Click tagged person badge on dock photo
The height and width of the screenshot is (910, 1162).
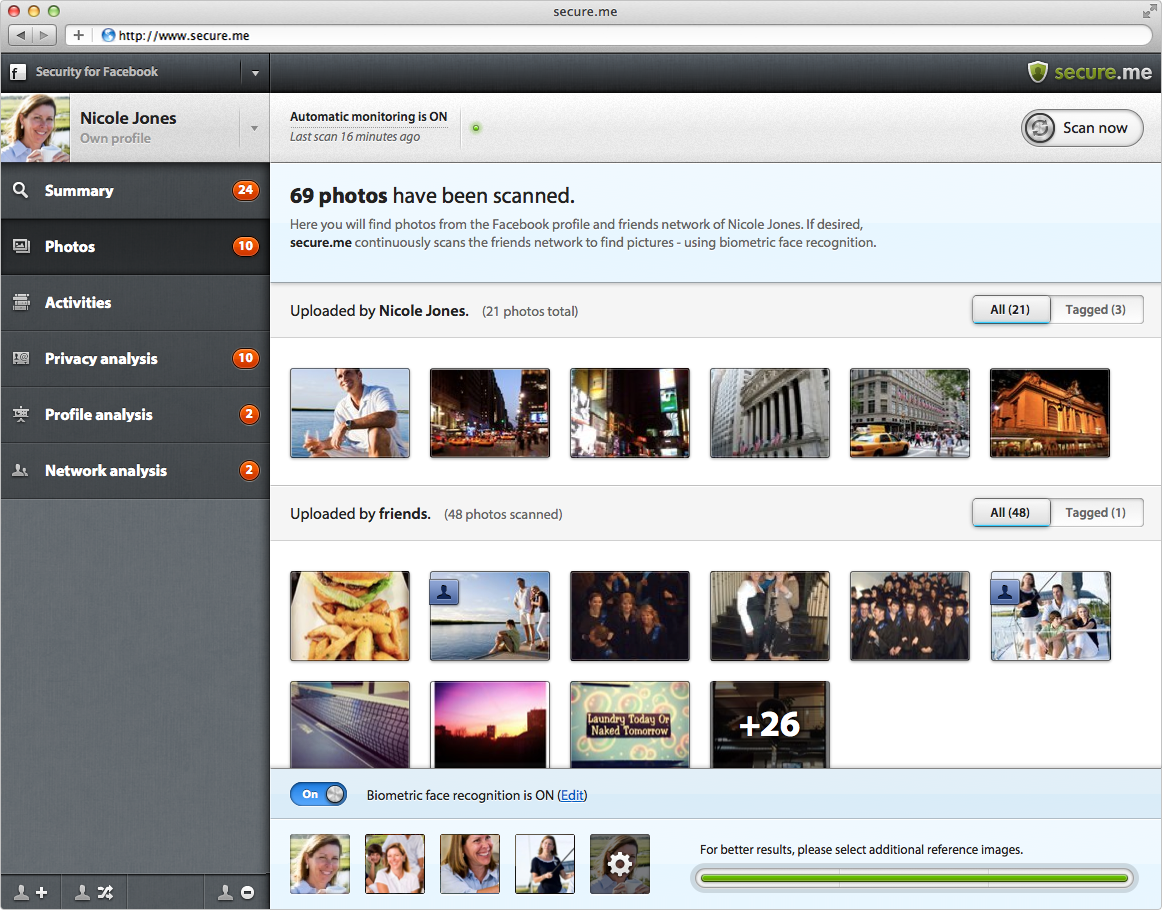[445, 592]
